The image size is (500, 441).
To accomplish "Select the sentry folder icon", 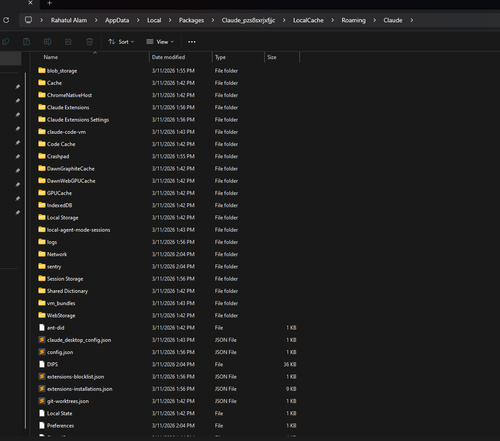I will click(42, 266).
